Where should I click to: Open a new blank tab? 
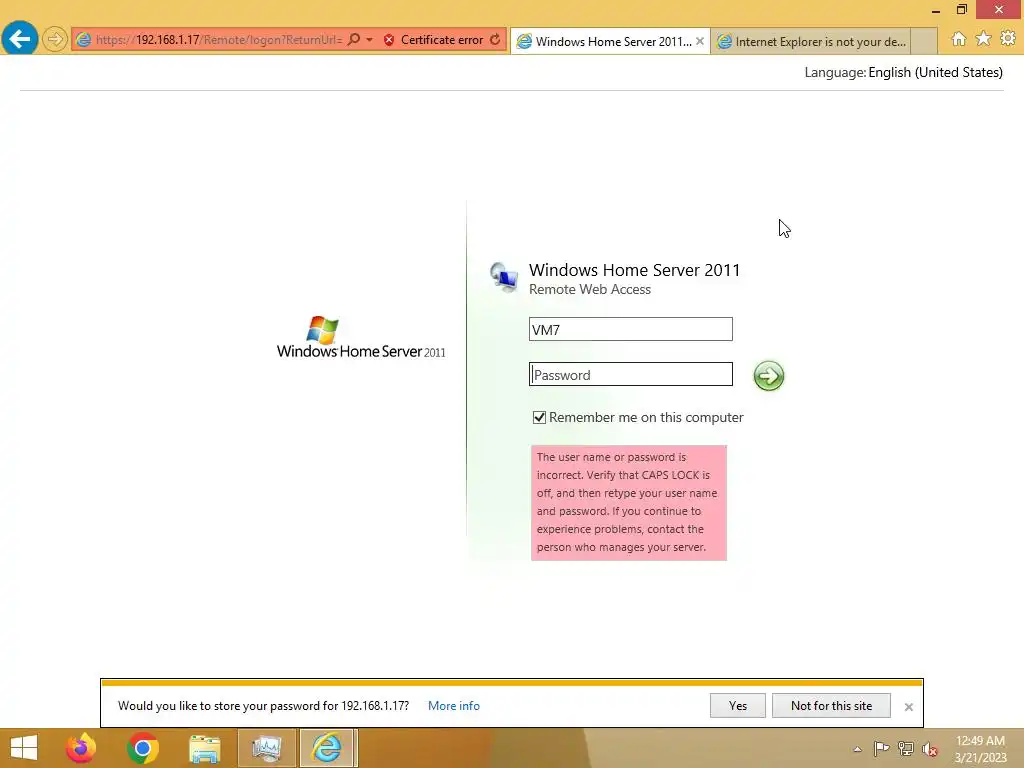coord(924,41)
